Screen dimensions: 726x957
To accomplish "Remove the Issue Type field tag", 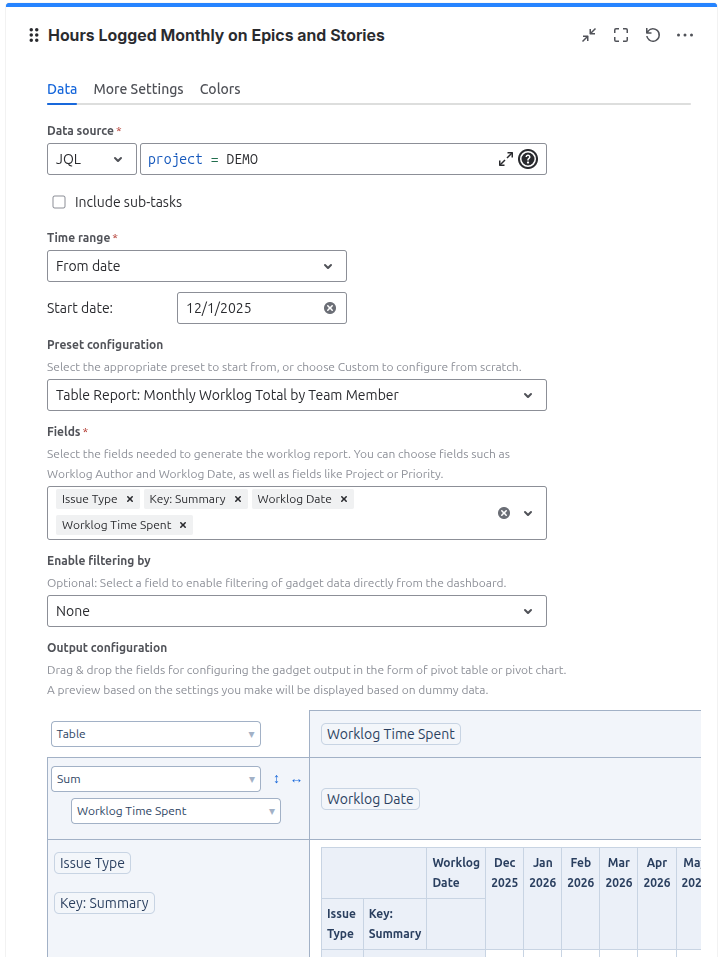I will pos(130,499).
